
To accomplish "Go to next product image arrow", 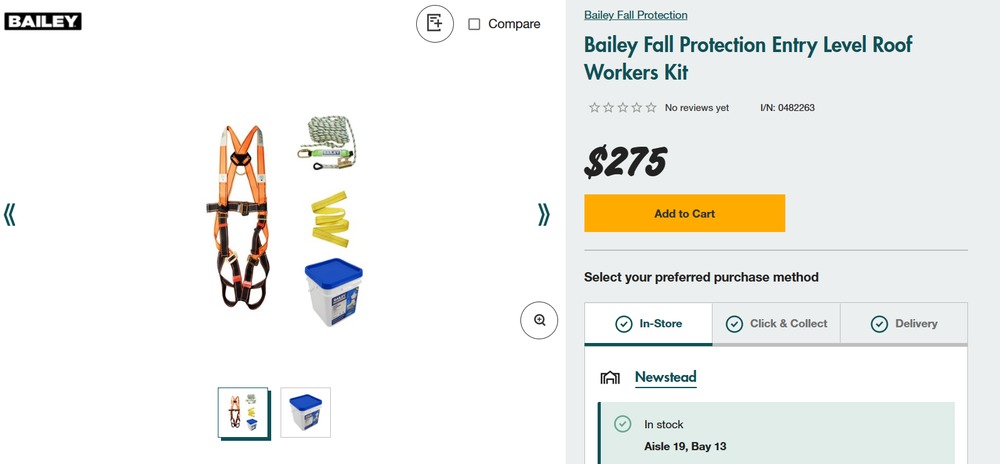I will pos(543,214).
